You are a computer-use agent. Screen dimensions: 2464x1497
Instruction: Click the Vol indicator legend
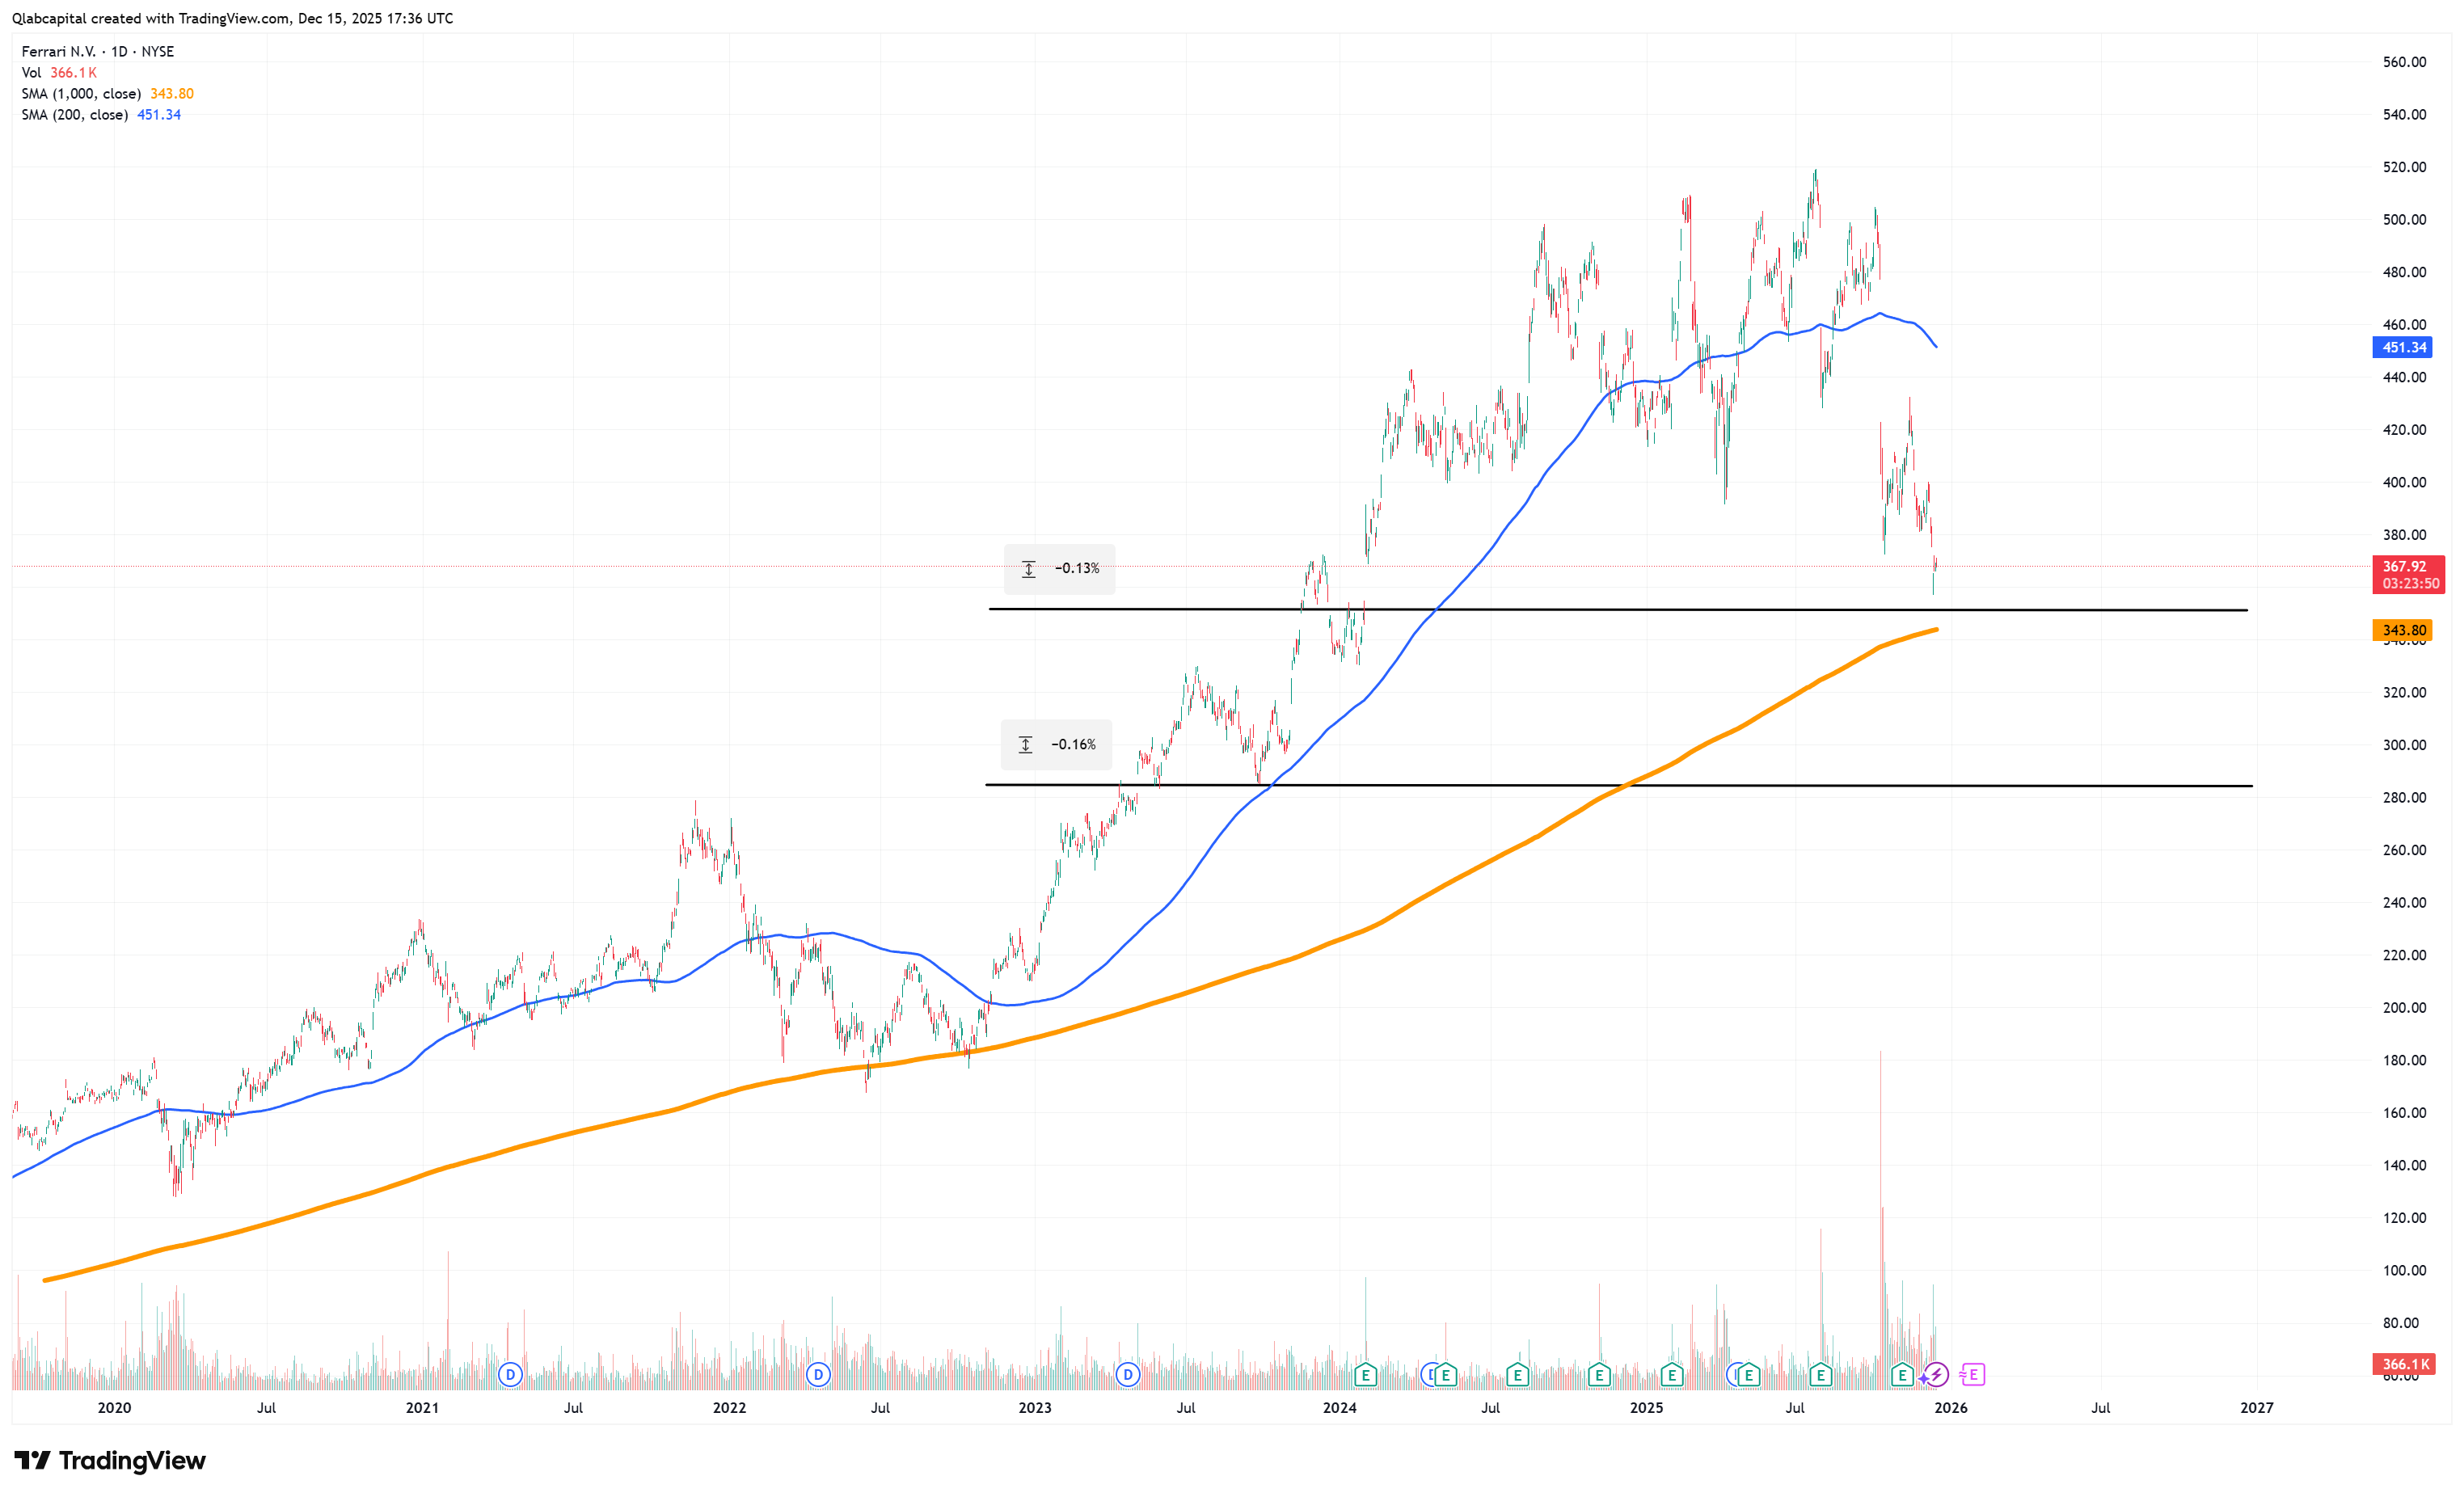click(32, 73)
